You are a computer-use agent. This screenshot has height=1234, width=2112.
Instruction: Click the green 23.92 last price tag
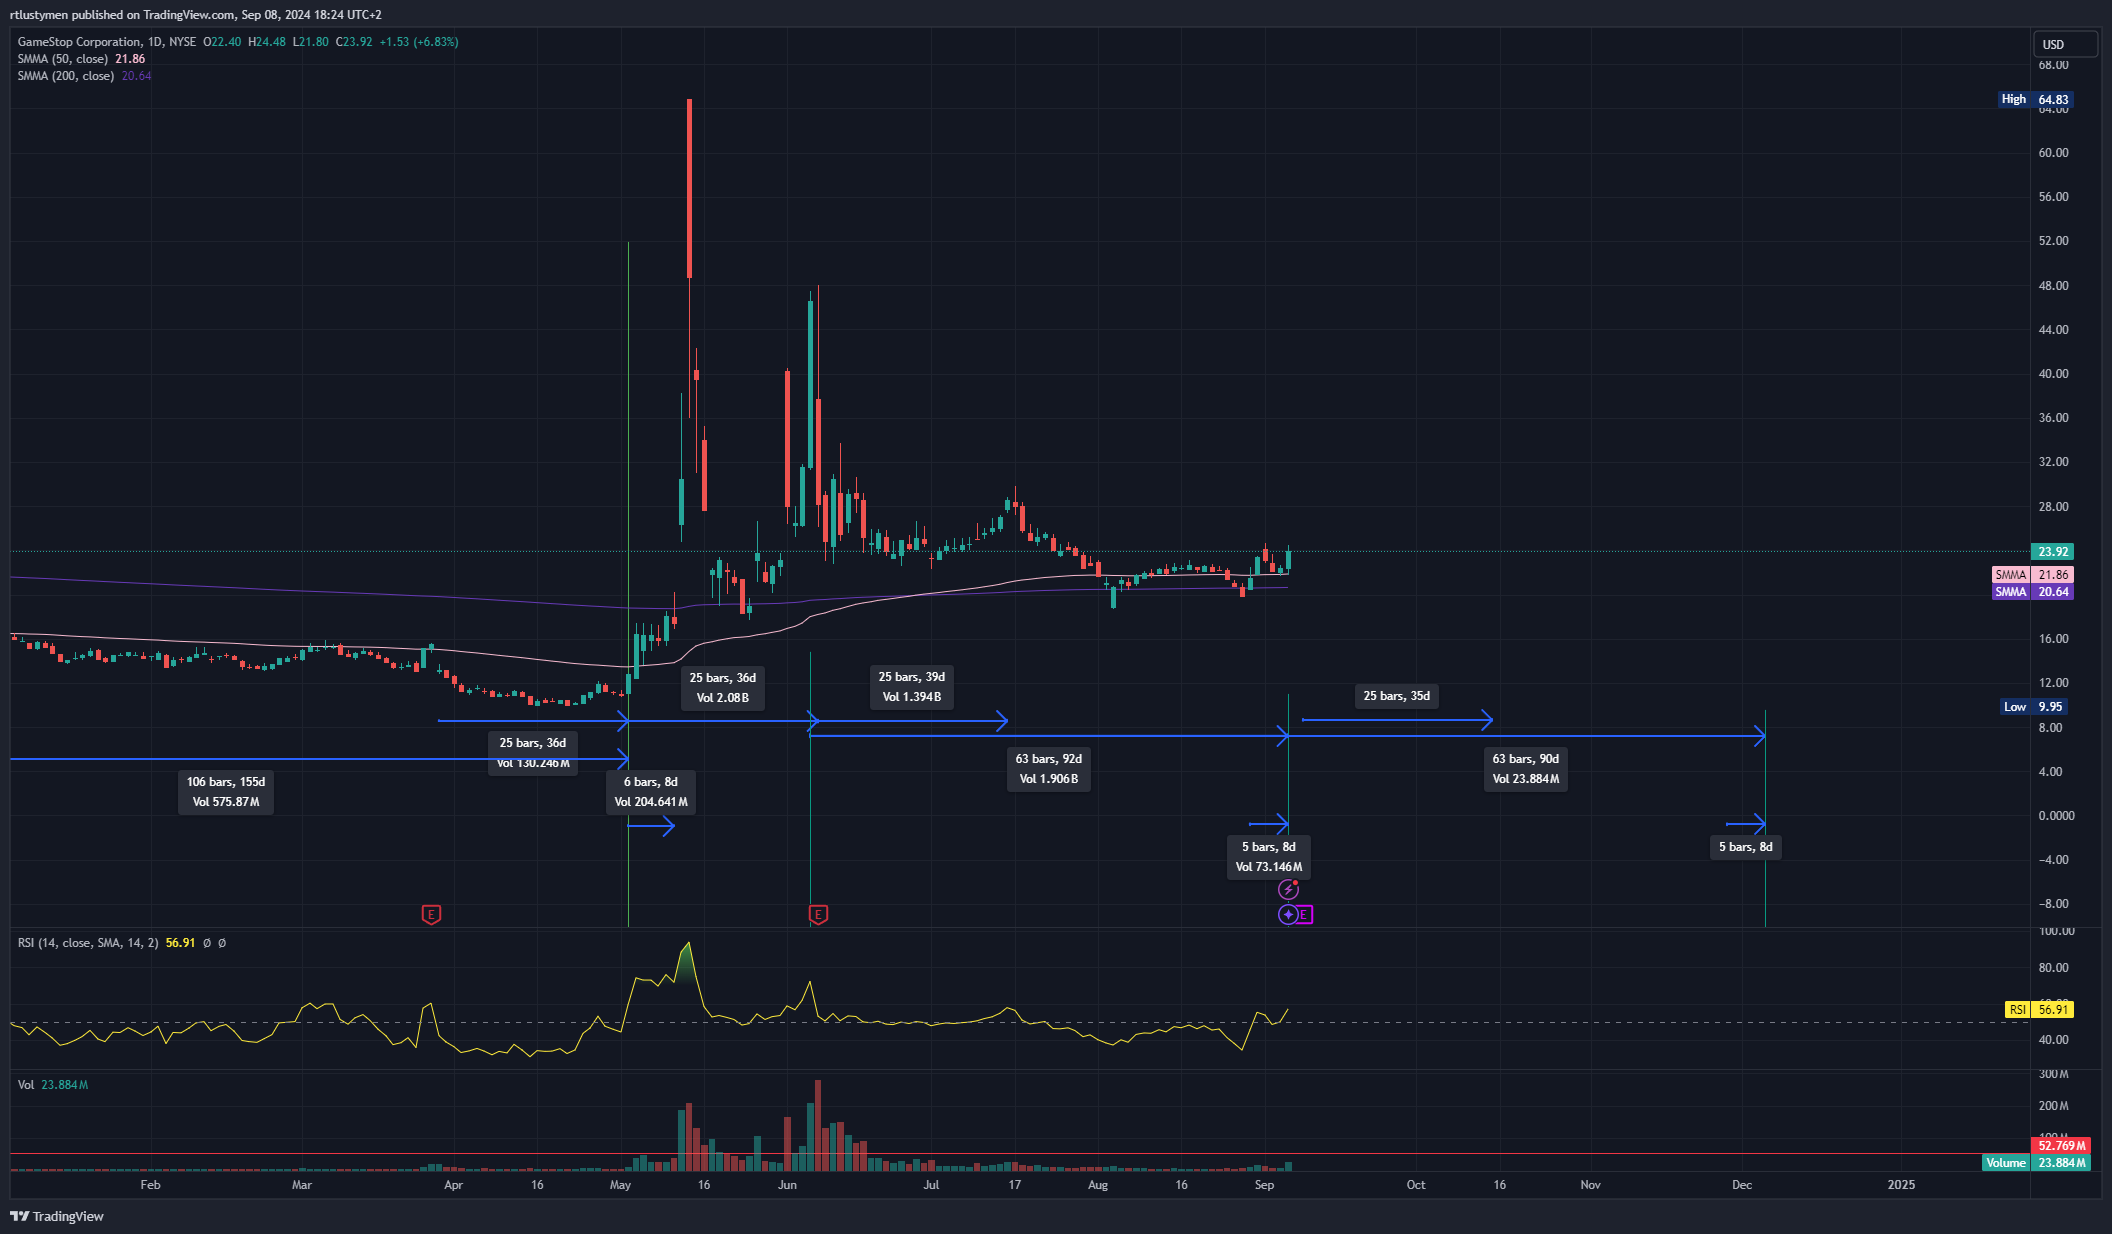tap(2052, 551)
